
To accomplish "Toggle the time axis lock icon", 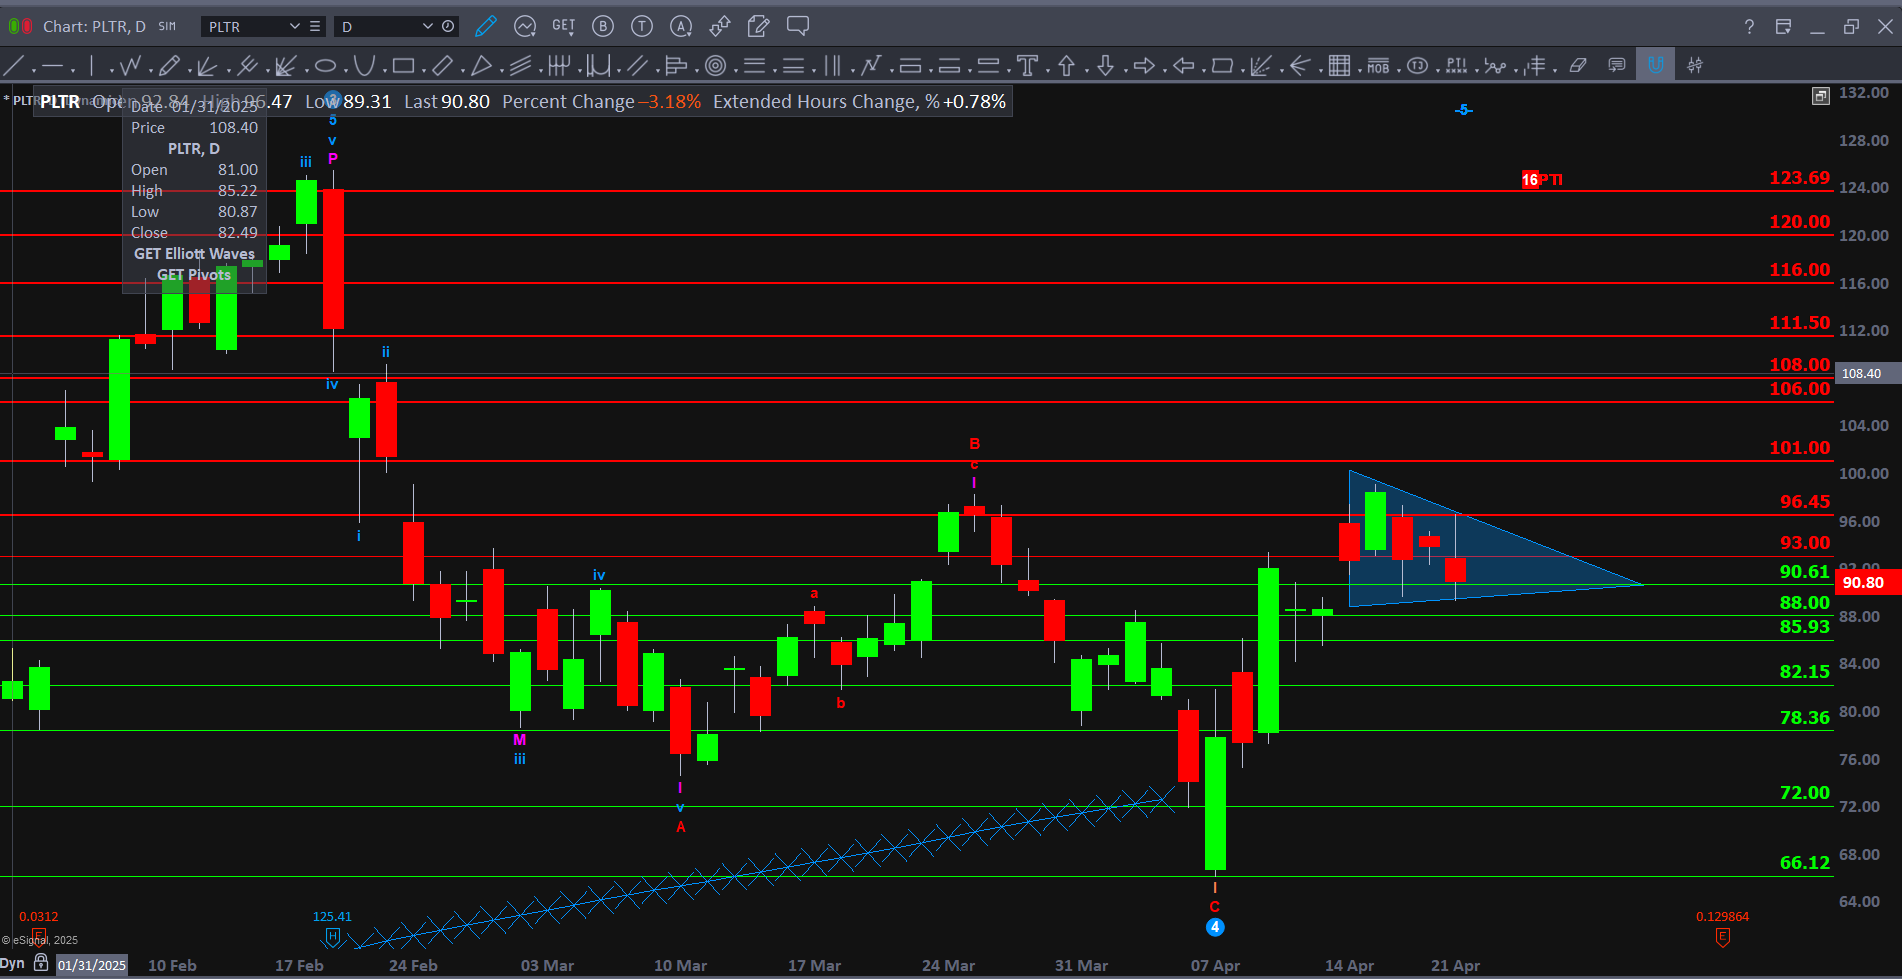I will pos(41,963).
